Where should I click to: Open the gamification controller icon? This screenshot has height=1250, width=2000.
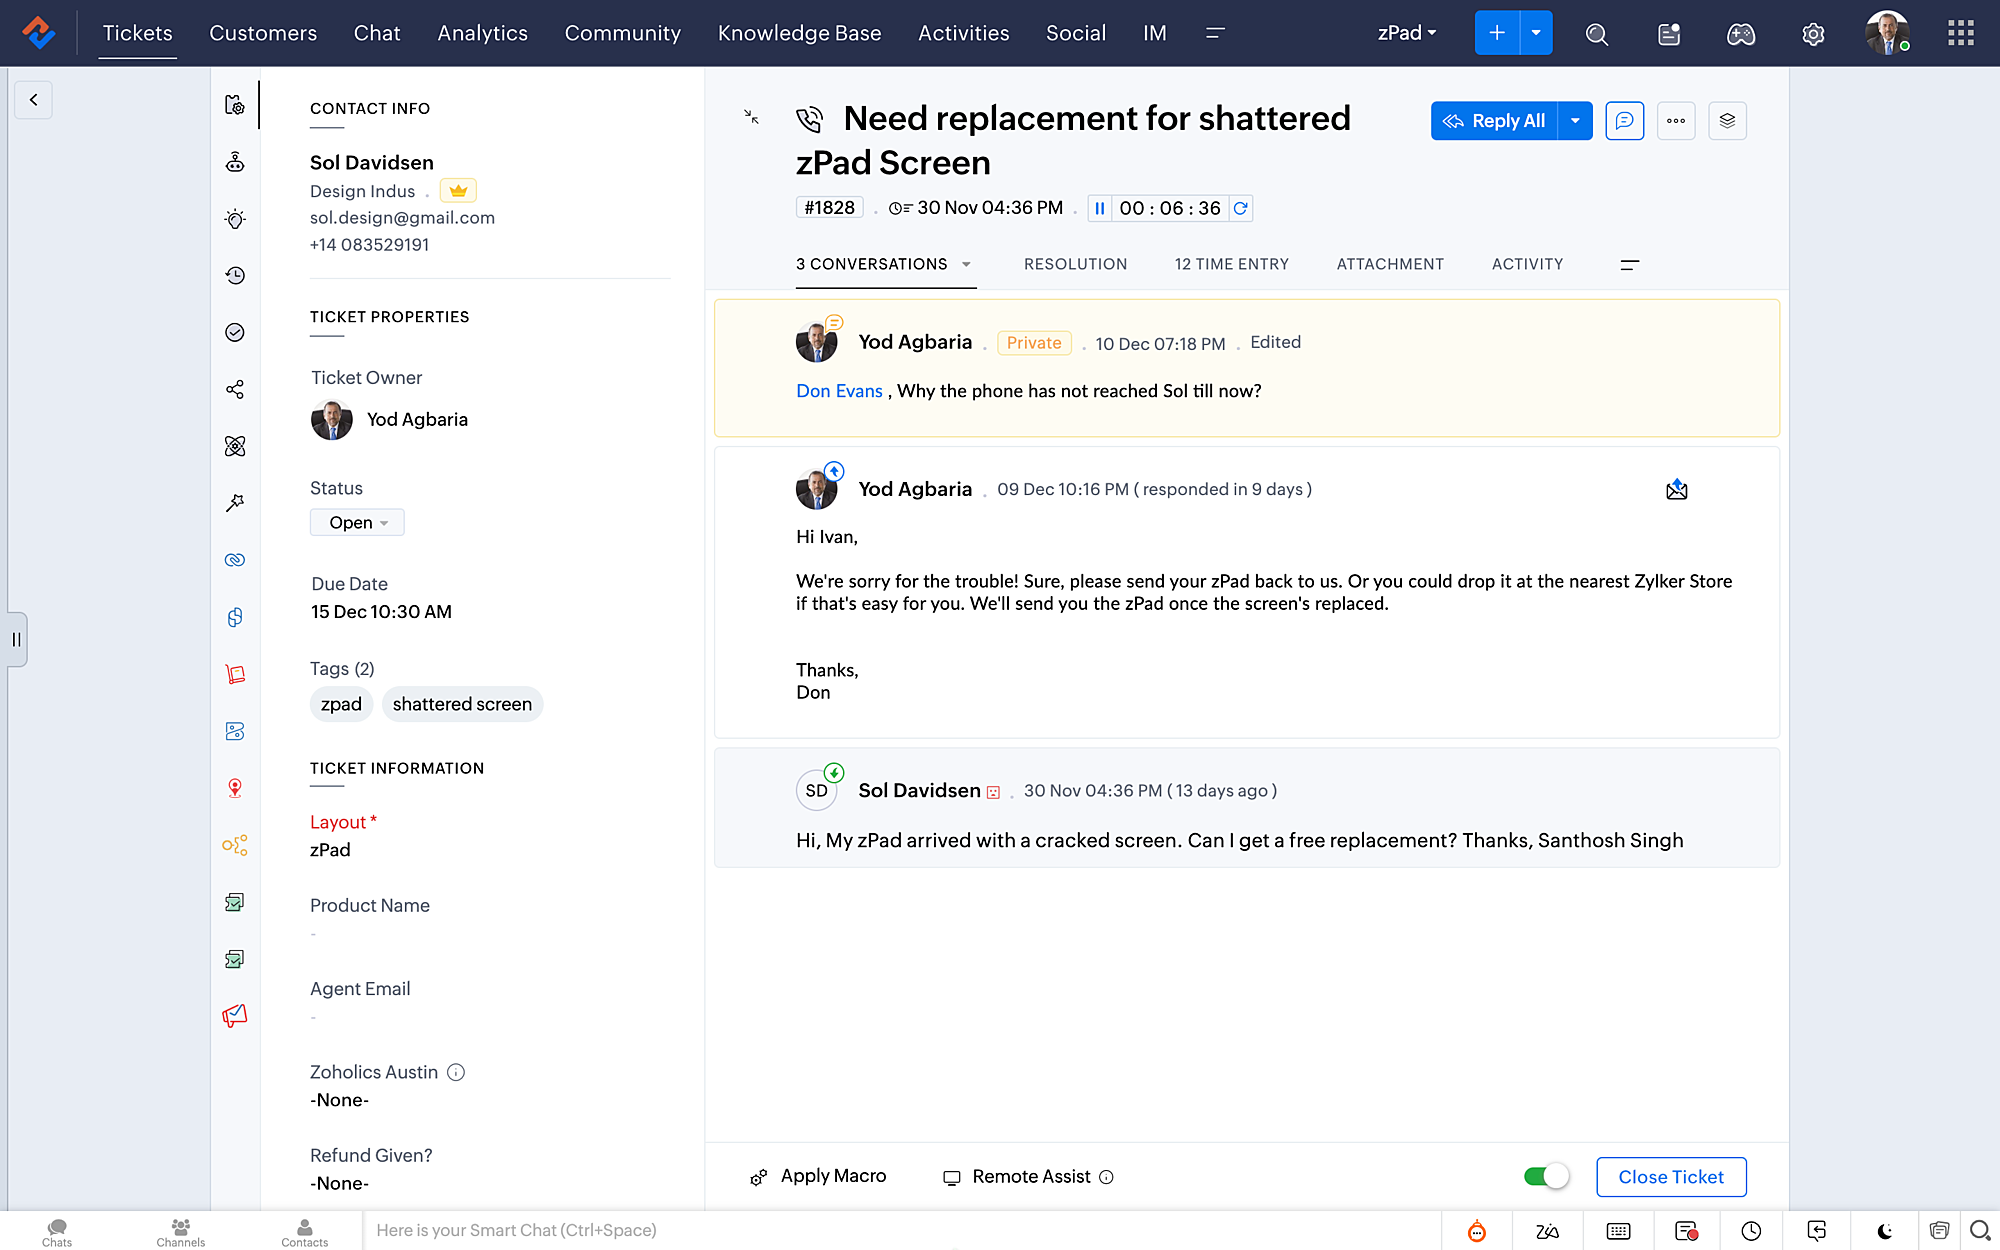point(1741,34)
